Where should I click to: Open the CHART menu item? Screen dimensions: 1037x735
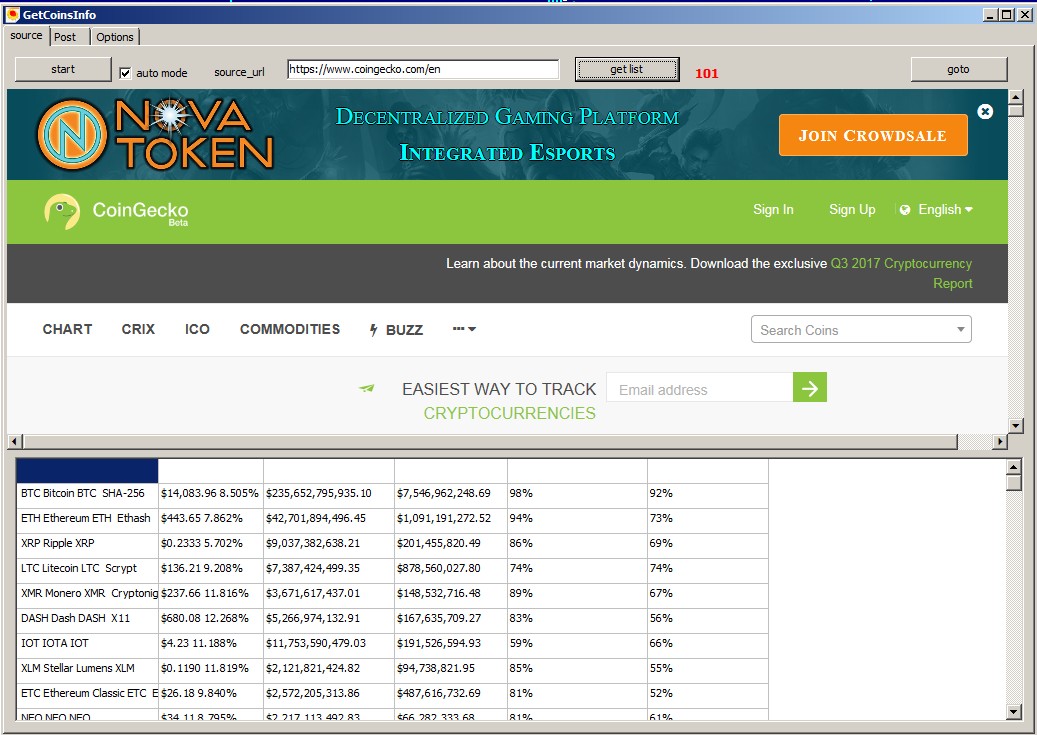[x=67, y=329]
